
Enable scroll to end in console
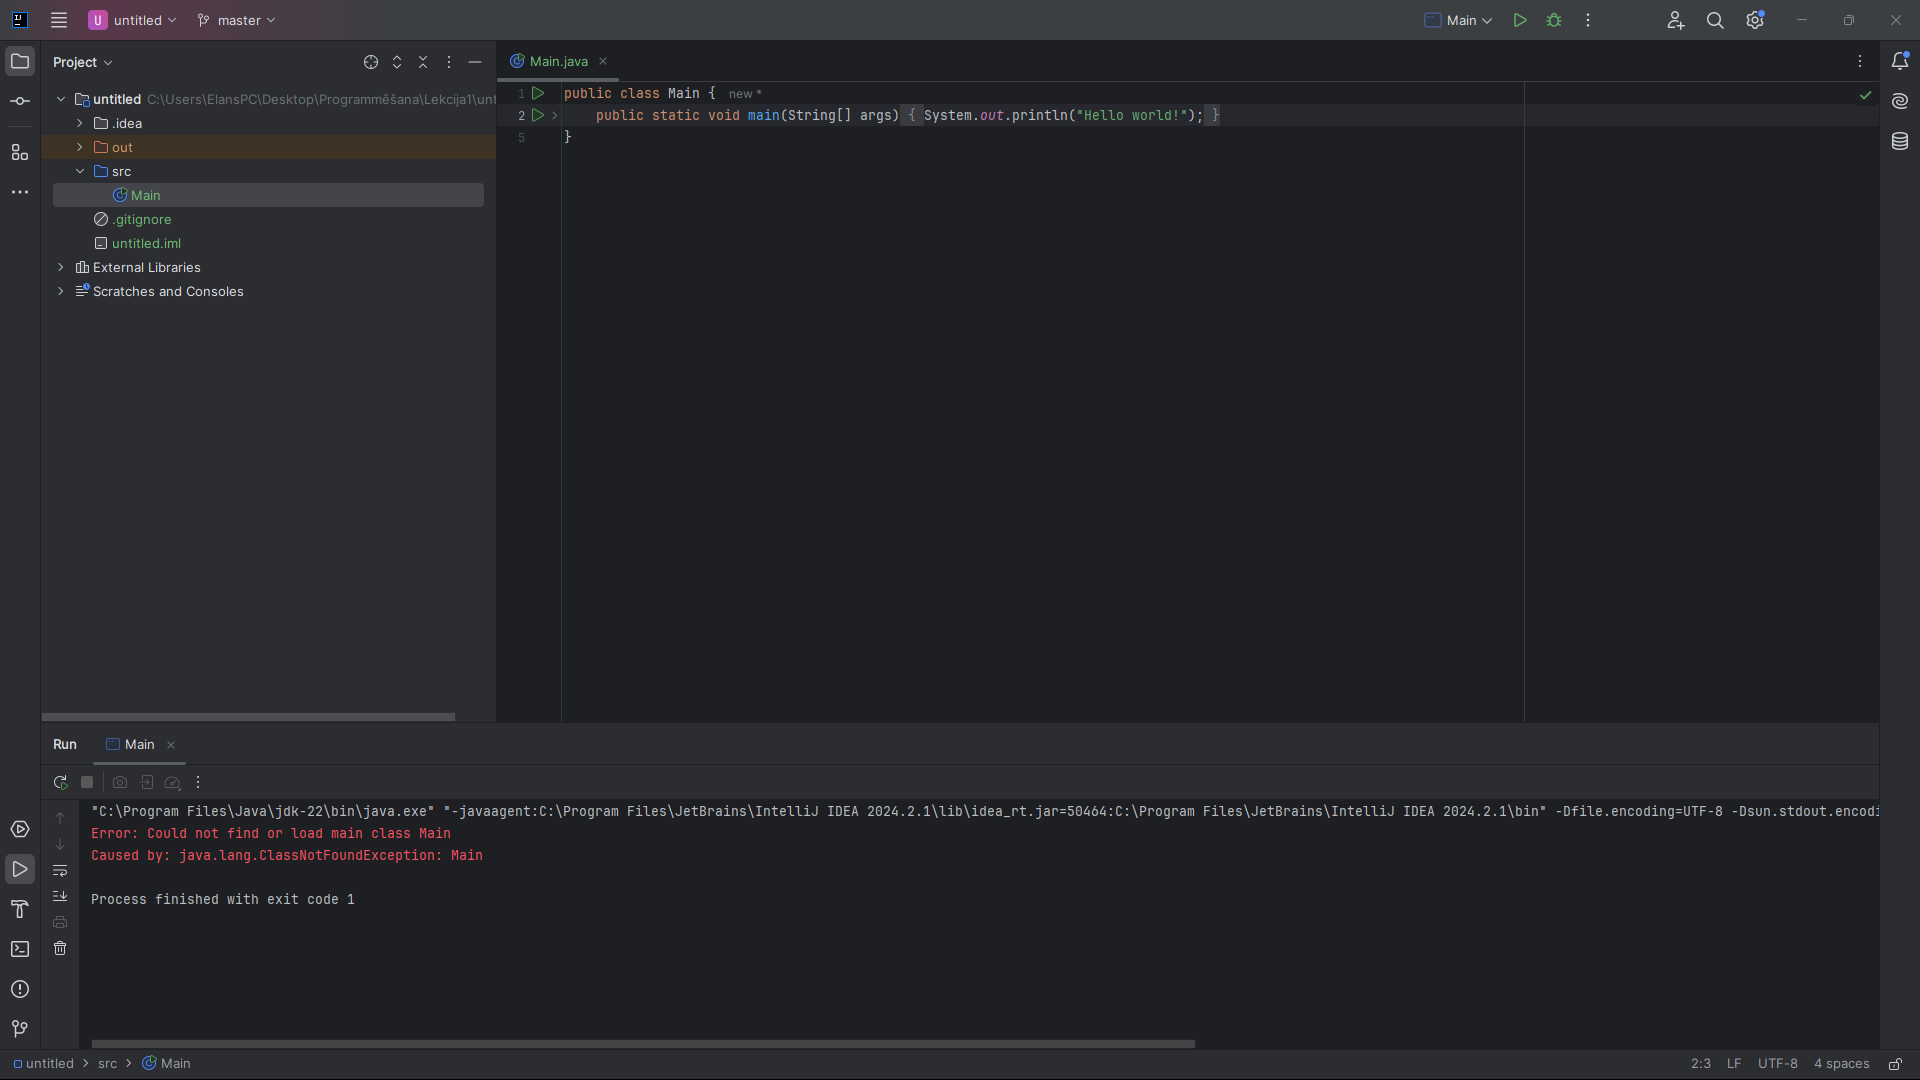coord(60,896)
